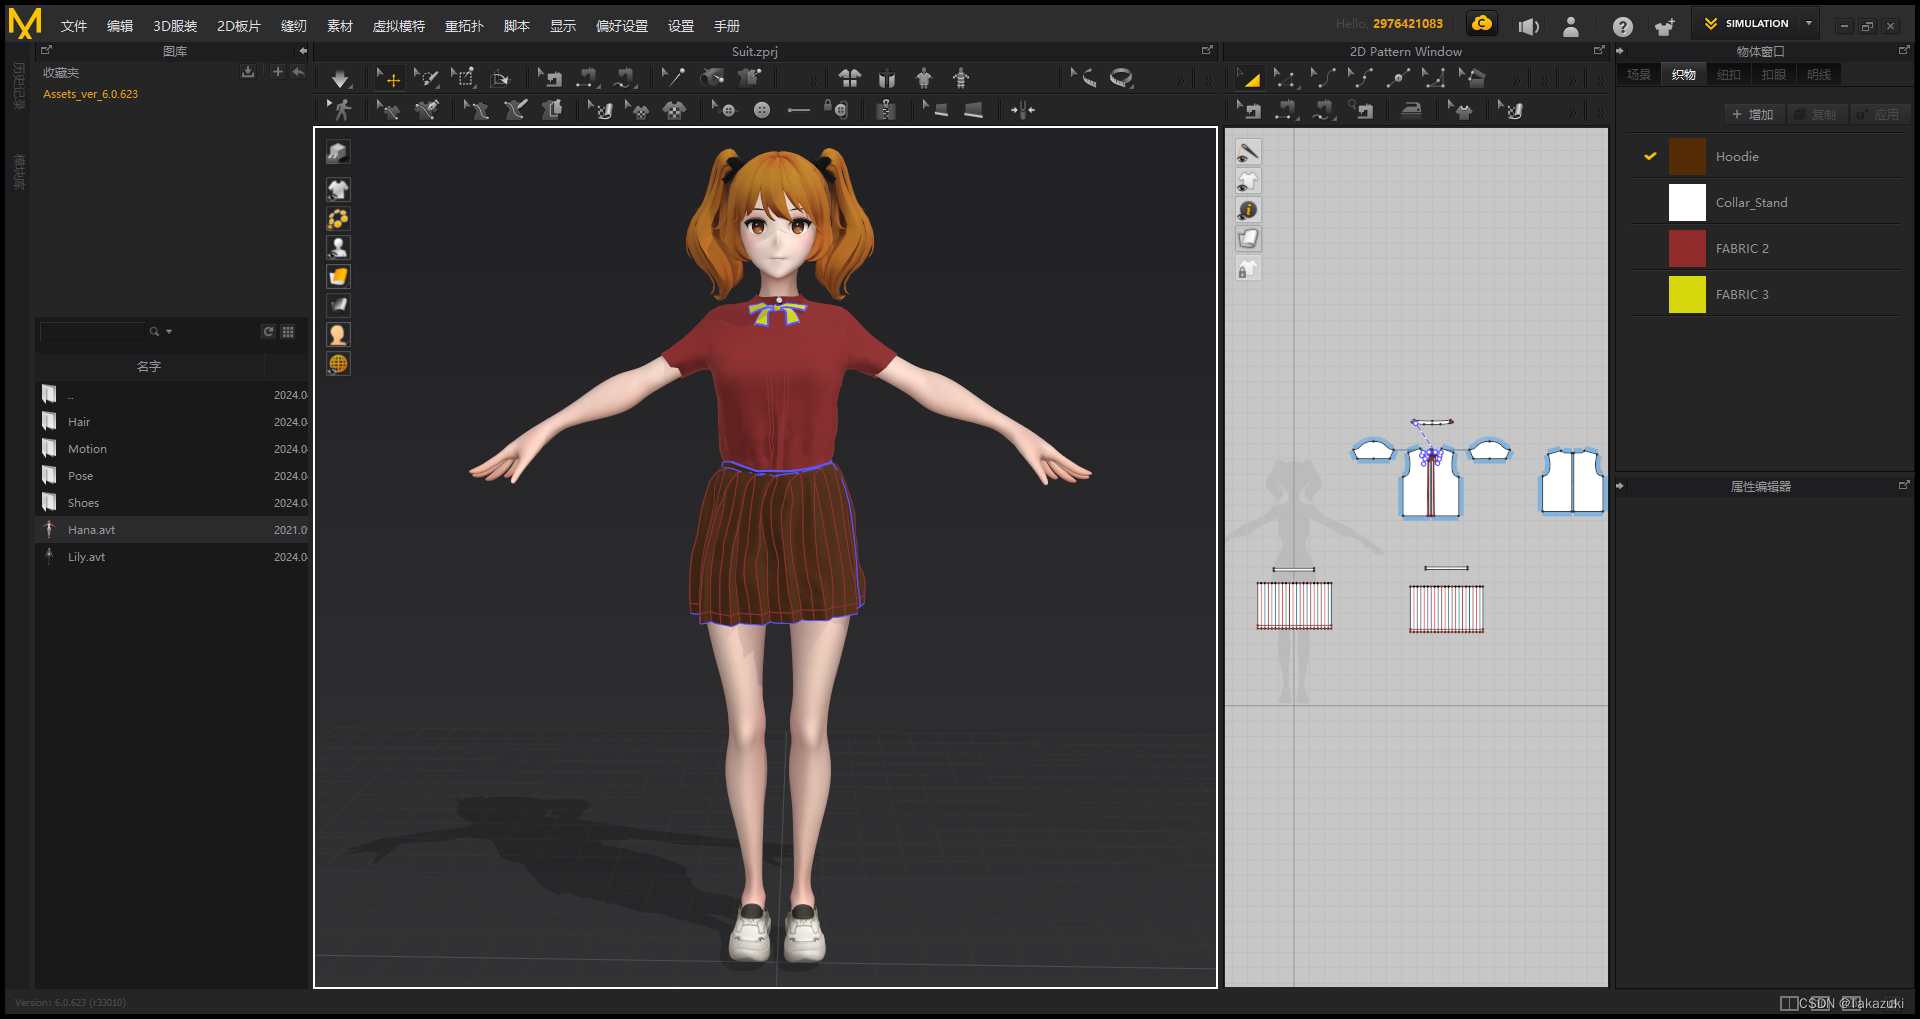Image resolution: width=1920 pixels, height=1019 pixels.
Task: Select the Select/Move tool in 3D toolbar
Action: pyautogui.click(x=388, y=79)
